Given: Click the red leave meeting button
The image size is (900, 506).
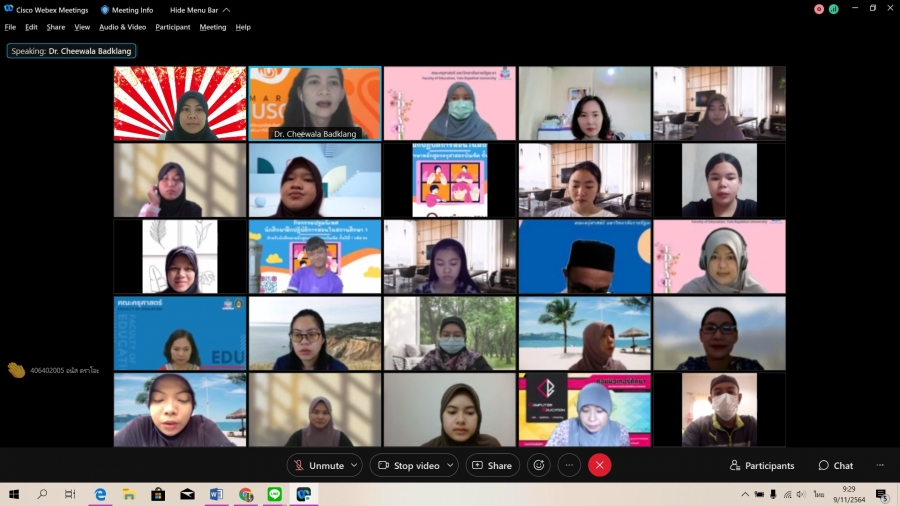Looking at the screenshot, I should click(599, 465).
